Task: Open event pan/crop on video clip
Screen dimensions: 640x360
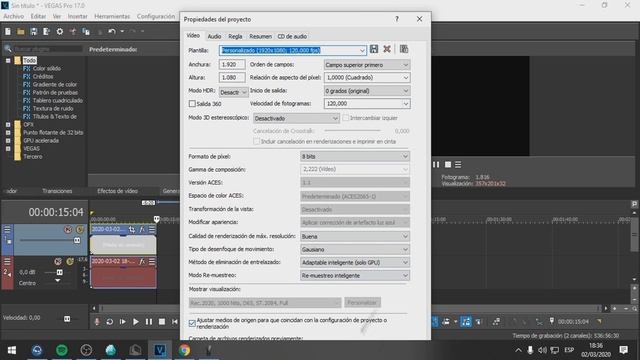Action: click(x=131, y=229)
